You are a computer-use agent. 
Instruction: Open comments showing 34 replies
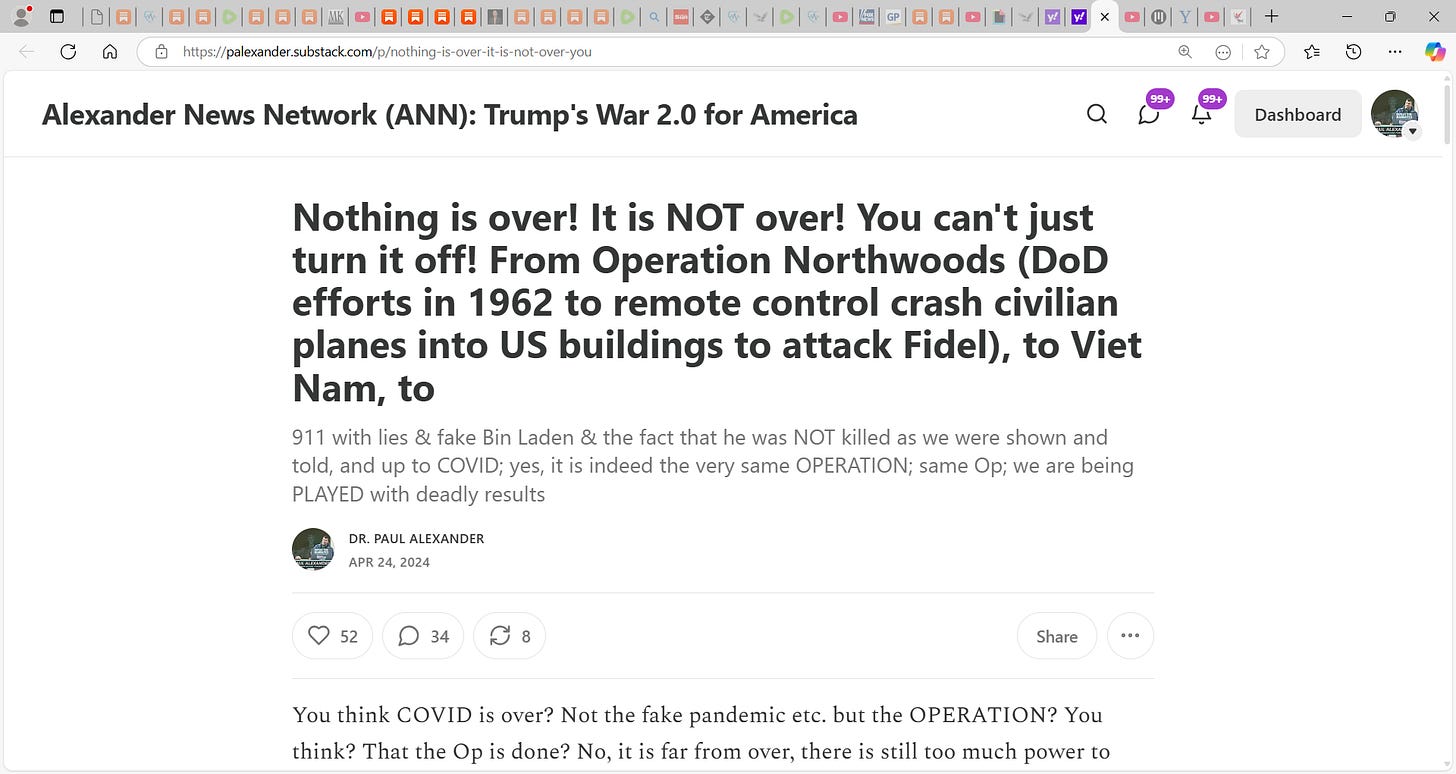pyautogui.click(x=423, y=636)
